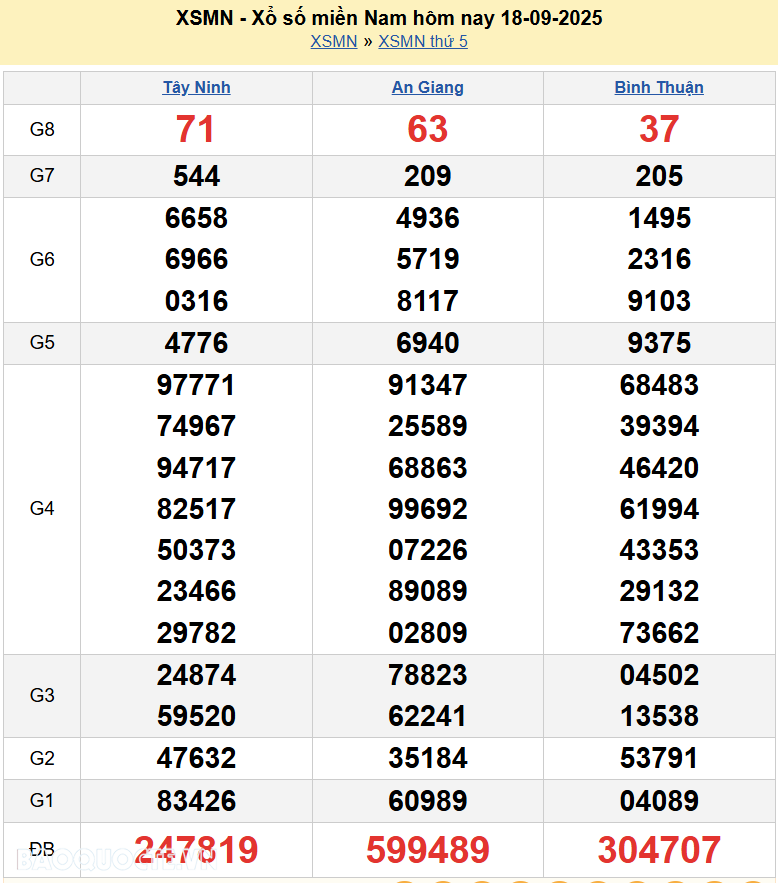Viewport: 778px width, 883px height.
Task: Click the ĐB row label
Action: [42, 850]
